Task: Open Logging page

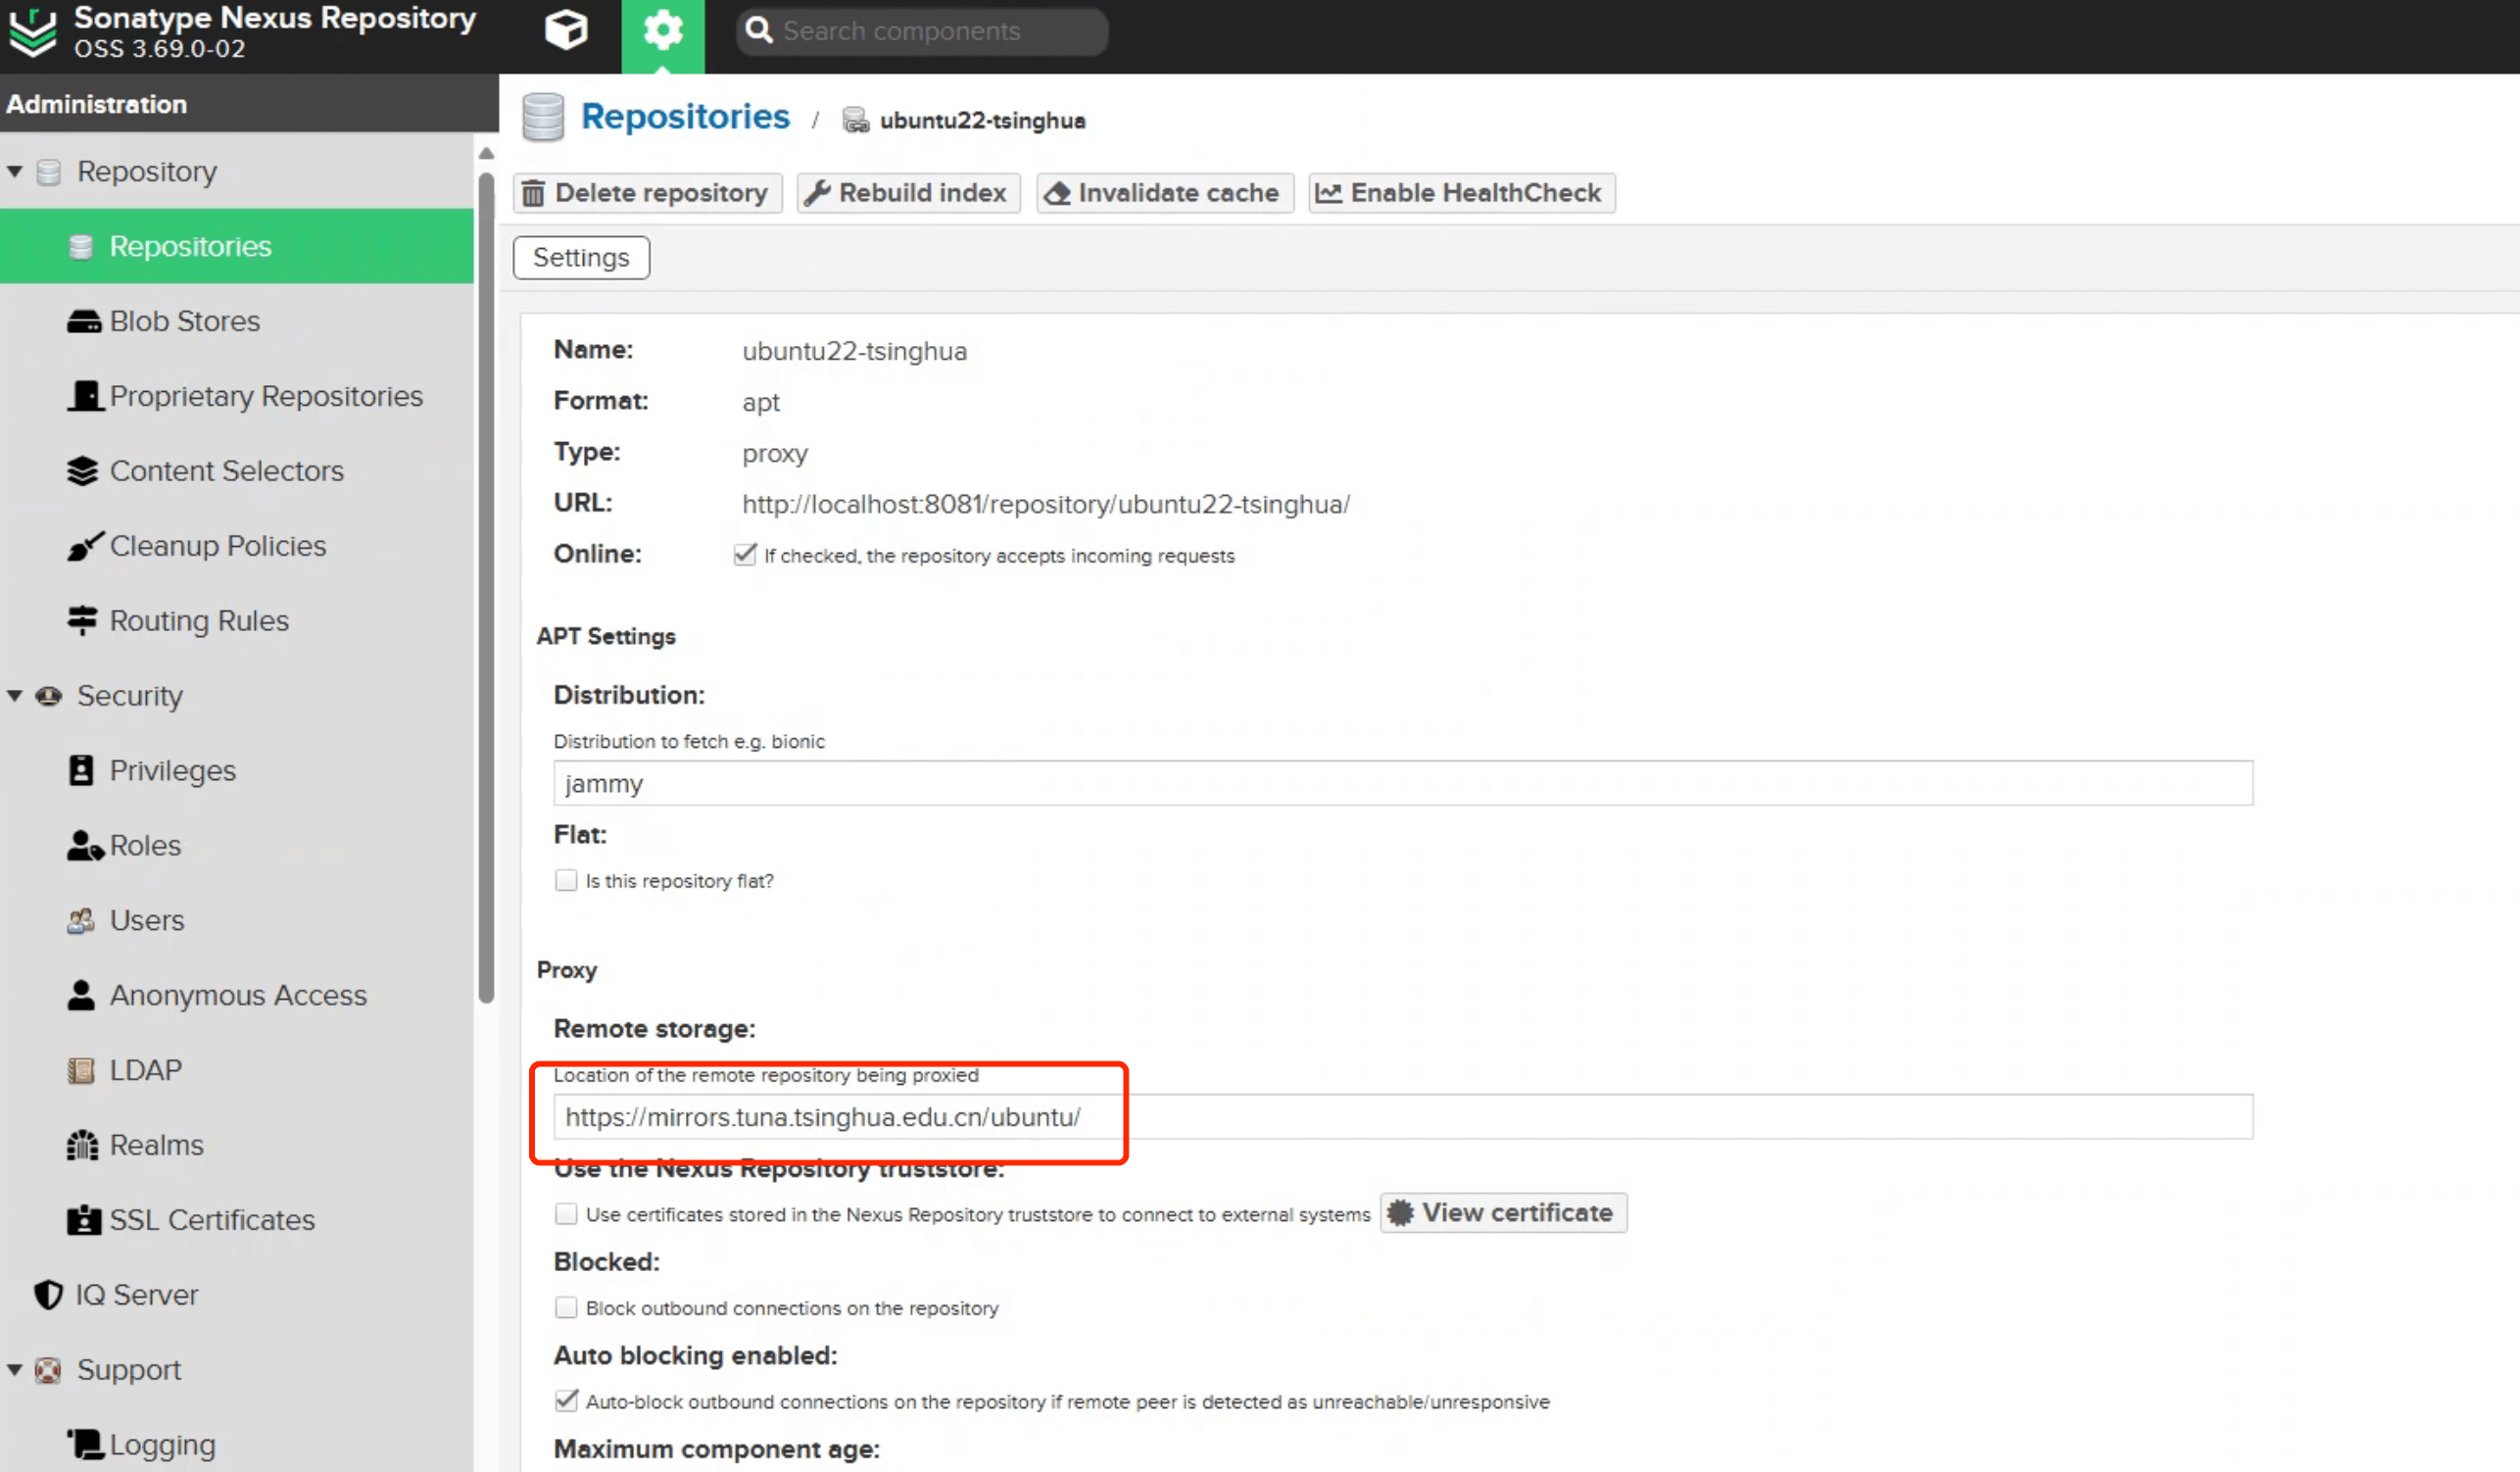Action: (x=162, y=1445)
